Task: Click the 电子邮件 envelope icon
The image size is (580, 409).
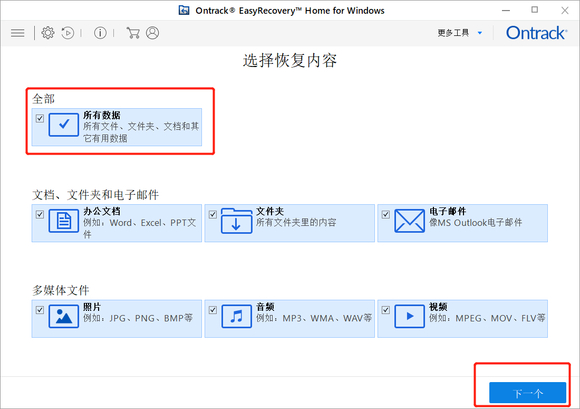Action: point(409,221)
